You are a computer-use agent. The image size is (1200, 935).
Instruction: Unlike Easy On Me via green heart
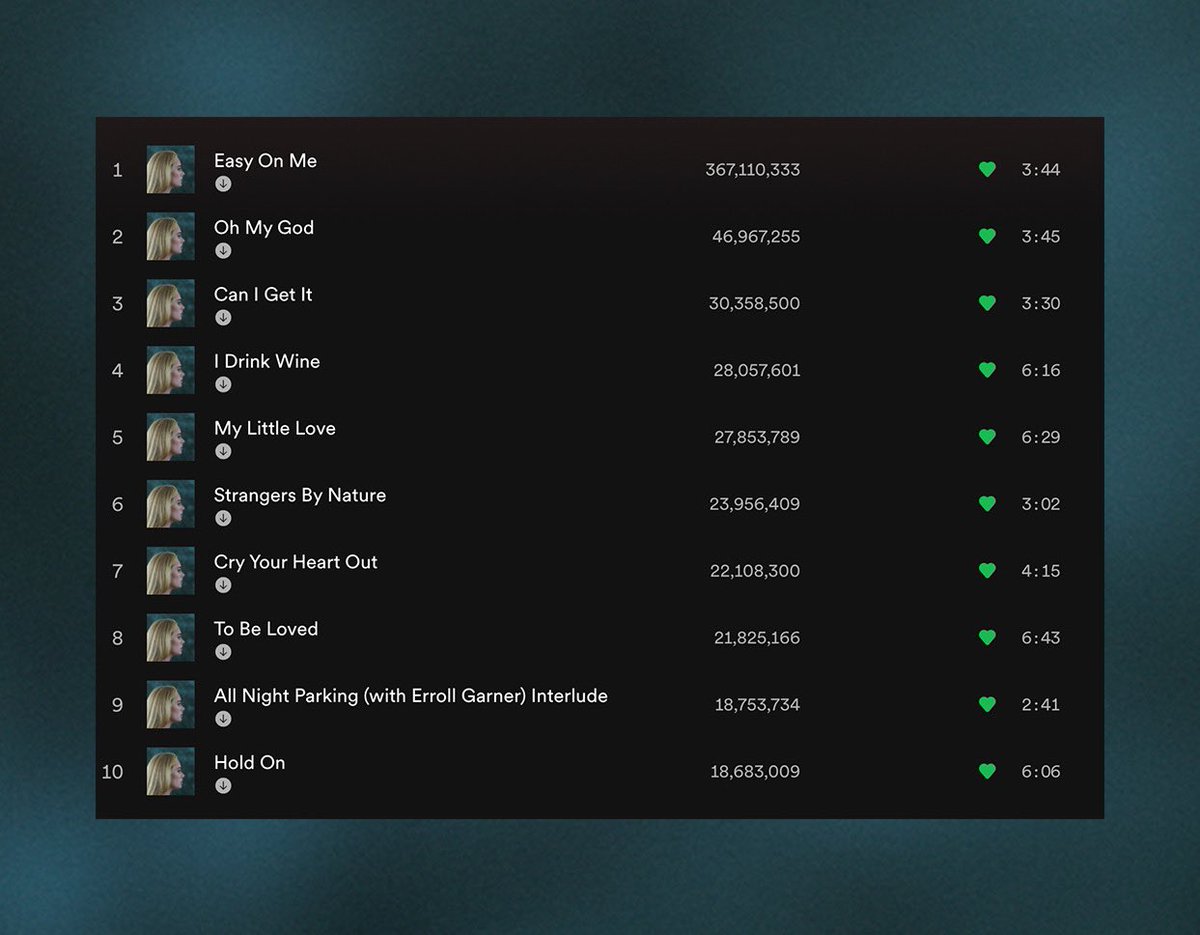(x=987, y=170)
